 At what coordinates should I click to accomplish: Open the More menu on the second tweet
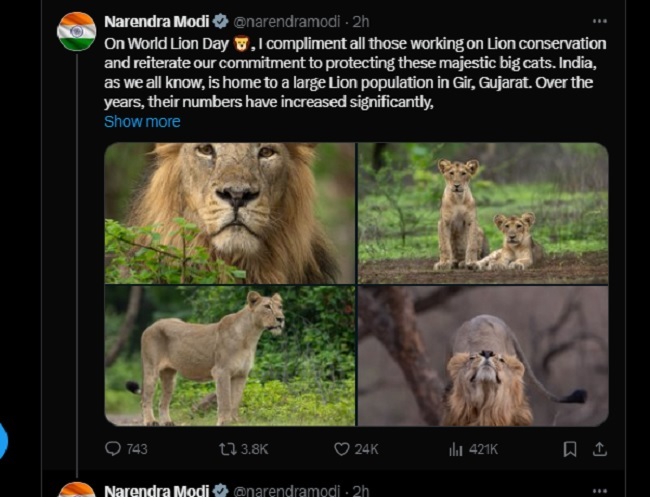pyautogui.click(x=599, y=490)
